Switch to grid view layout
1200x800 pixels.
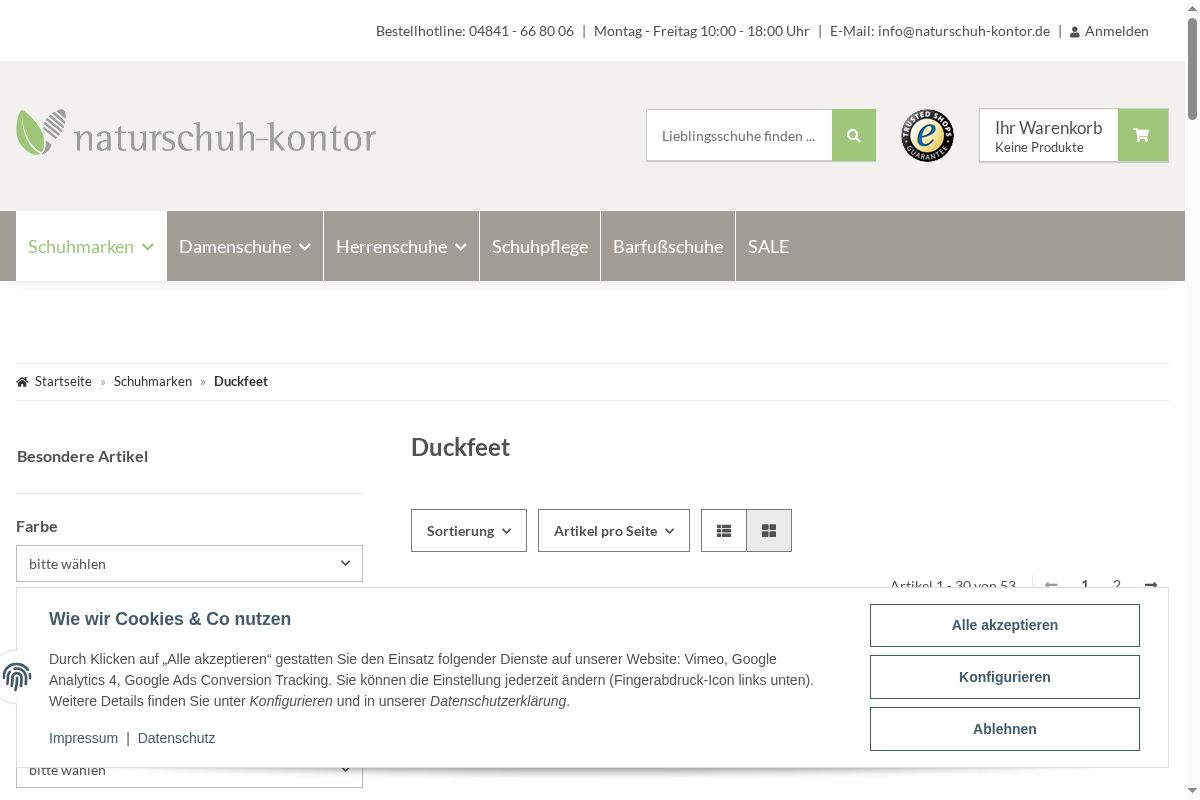[x=769, y=531]
